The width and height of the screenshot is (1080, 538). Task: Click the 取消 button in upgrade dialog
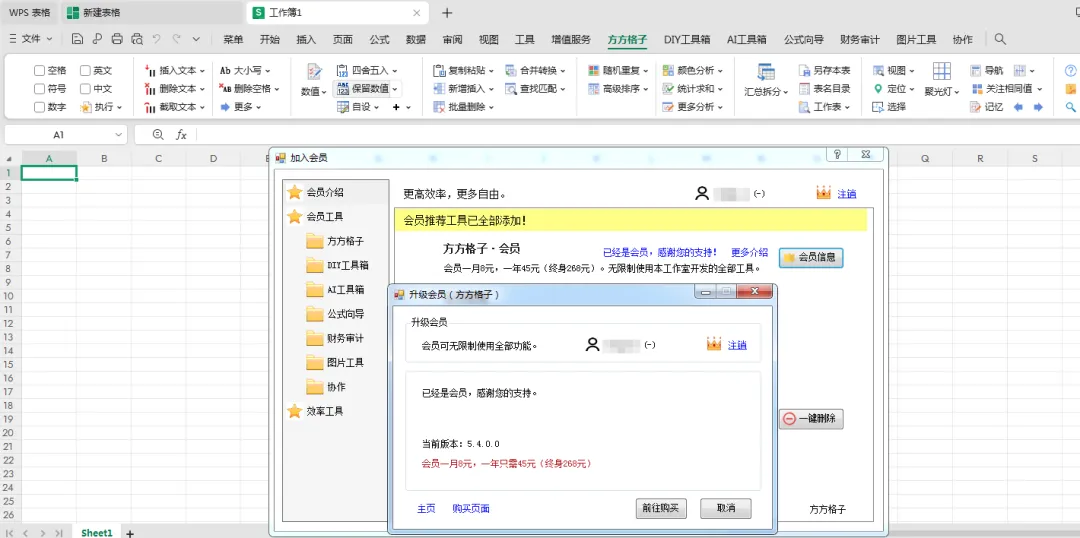coord(726,508)
